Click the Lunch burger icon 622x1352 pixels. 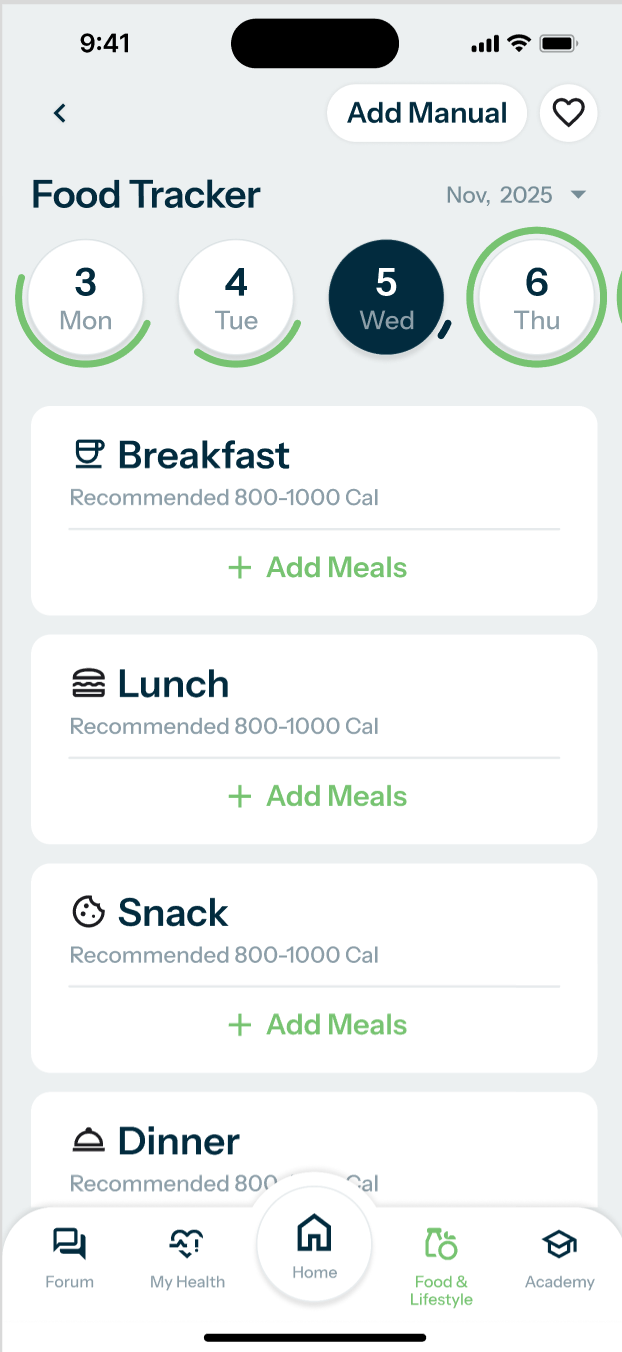coord(89,684)
